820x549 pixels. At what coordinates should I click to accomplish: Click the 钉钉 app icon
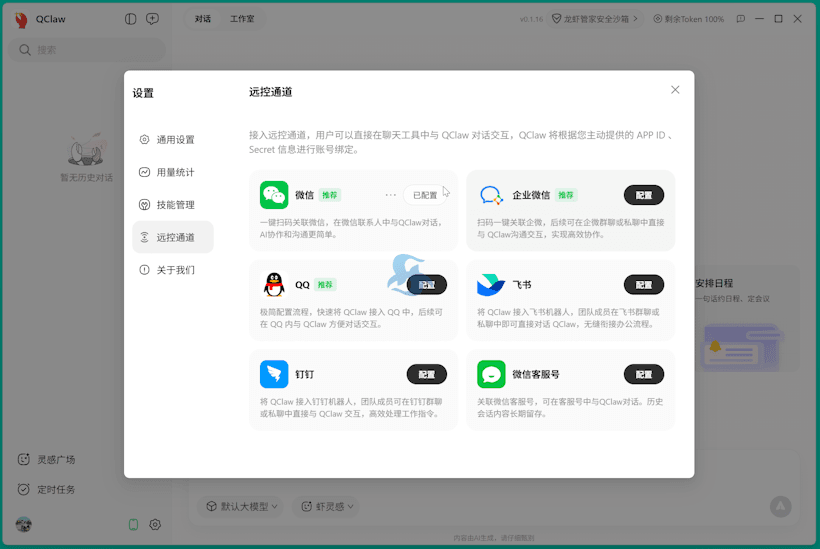274,374
